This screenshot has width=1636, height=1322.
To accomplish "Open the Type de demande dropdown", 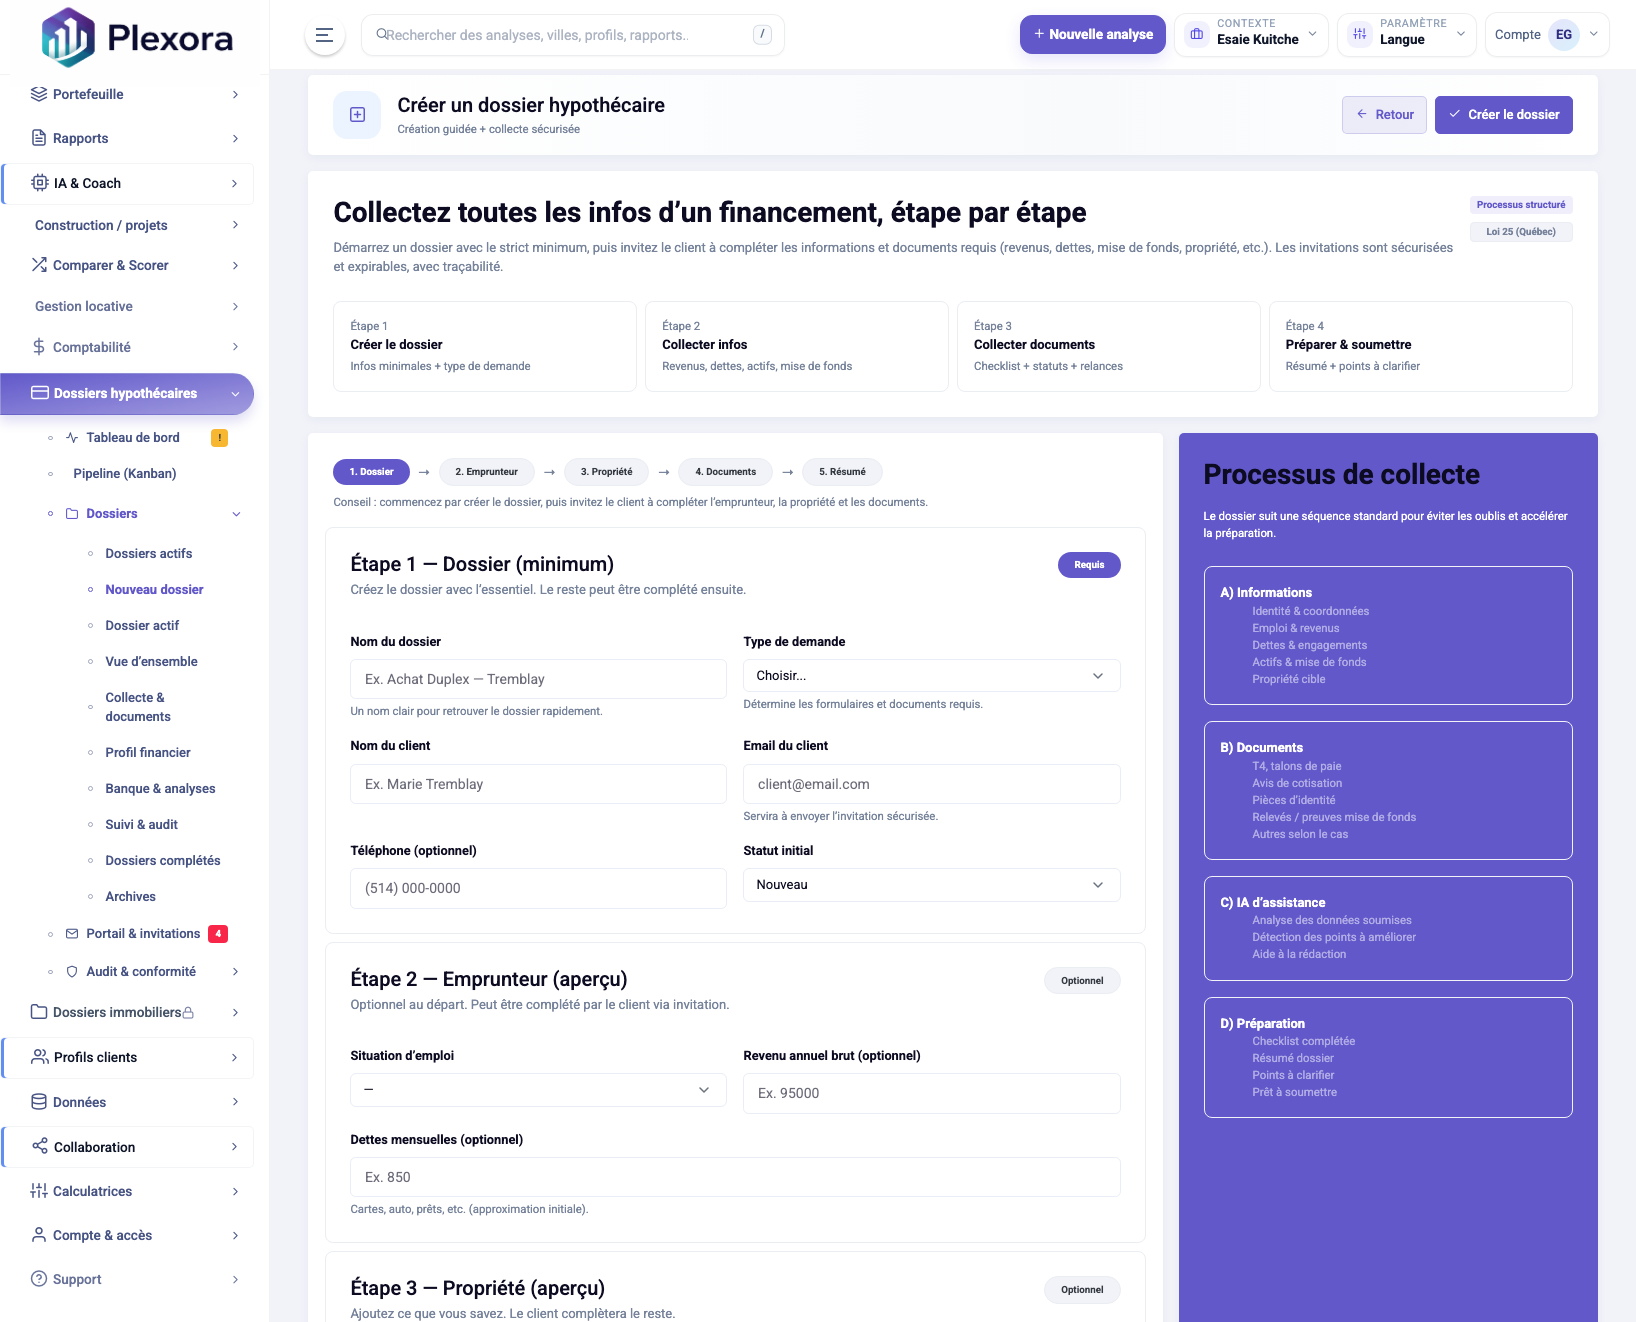I will coord(930,676).
